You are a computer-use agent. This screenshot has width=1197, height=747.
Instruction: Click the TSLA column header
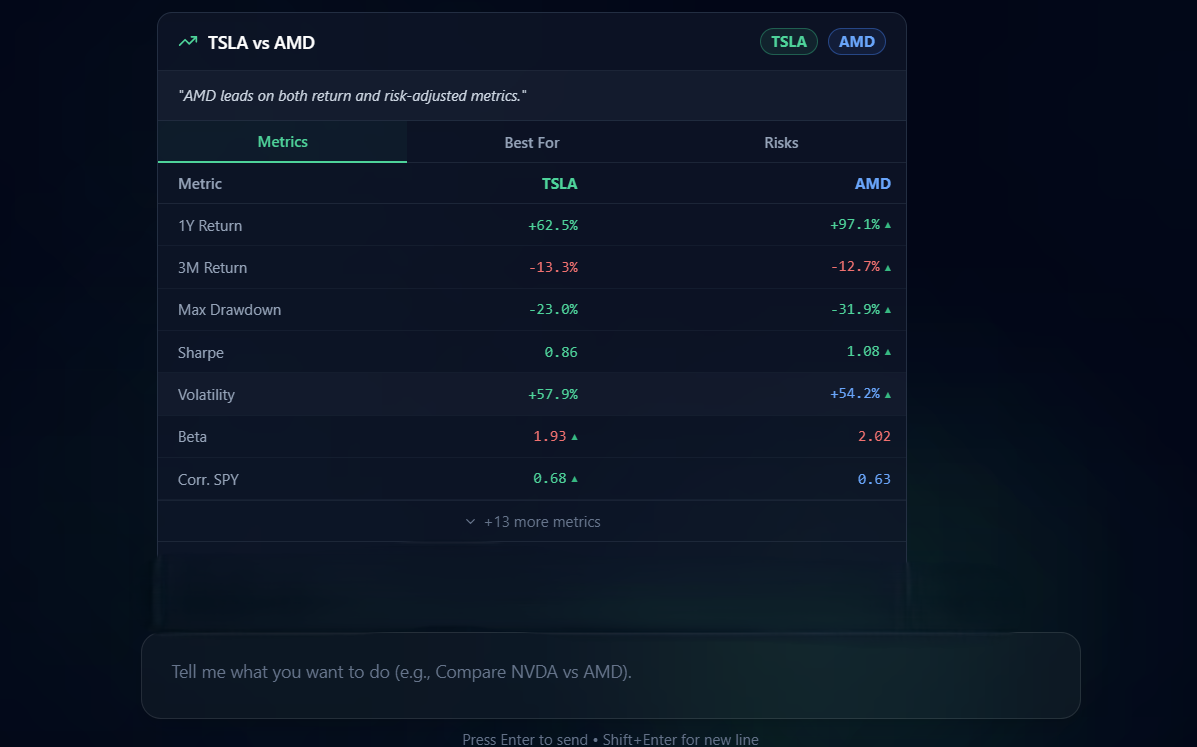click(560, 184)
